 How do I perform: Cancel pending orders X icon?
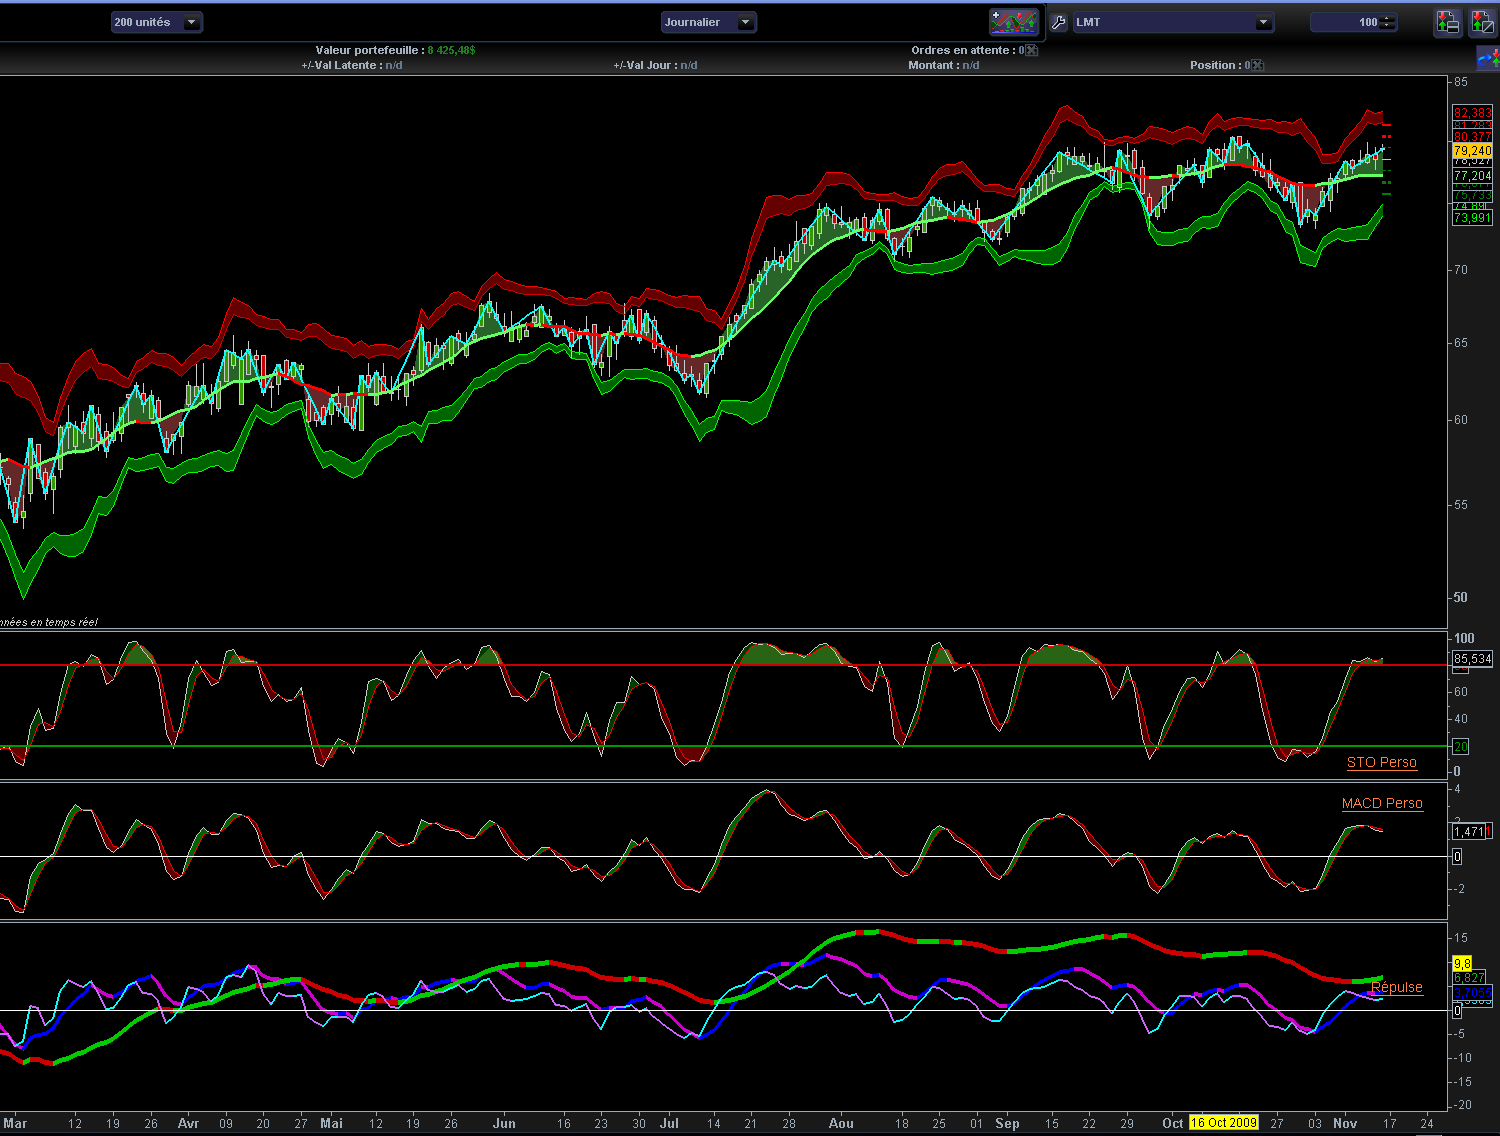(1032, 50)
